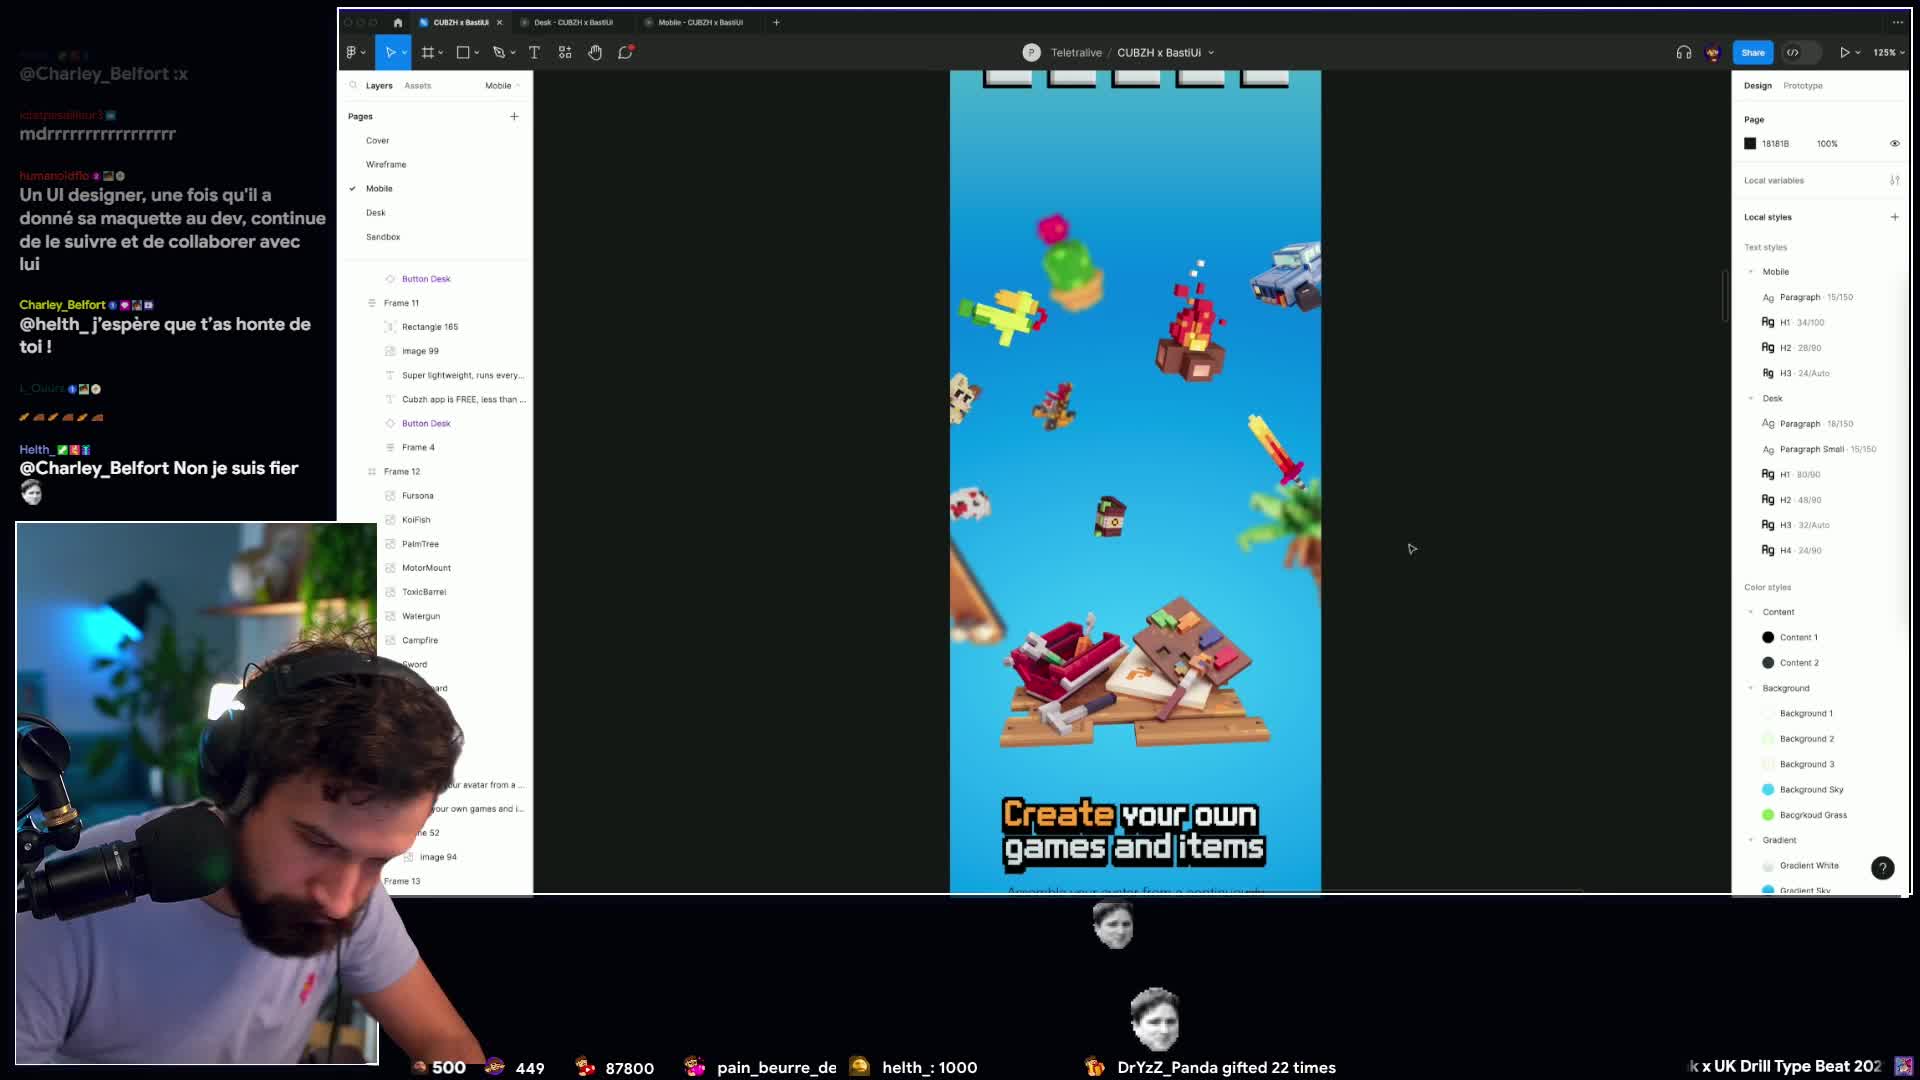
Task: Open the Wireframe page
Action: tap(385, 164)
